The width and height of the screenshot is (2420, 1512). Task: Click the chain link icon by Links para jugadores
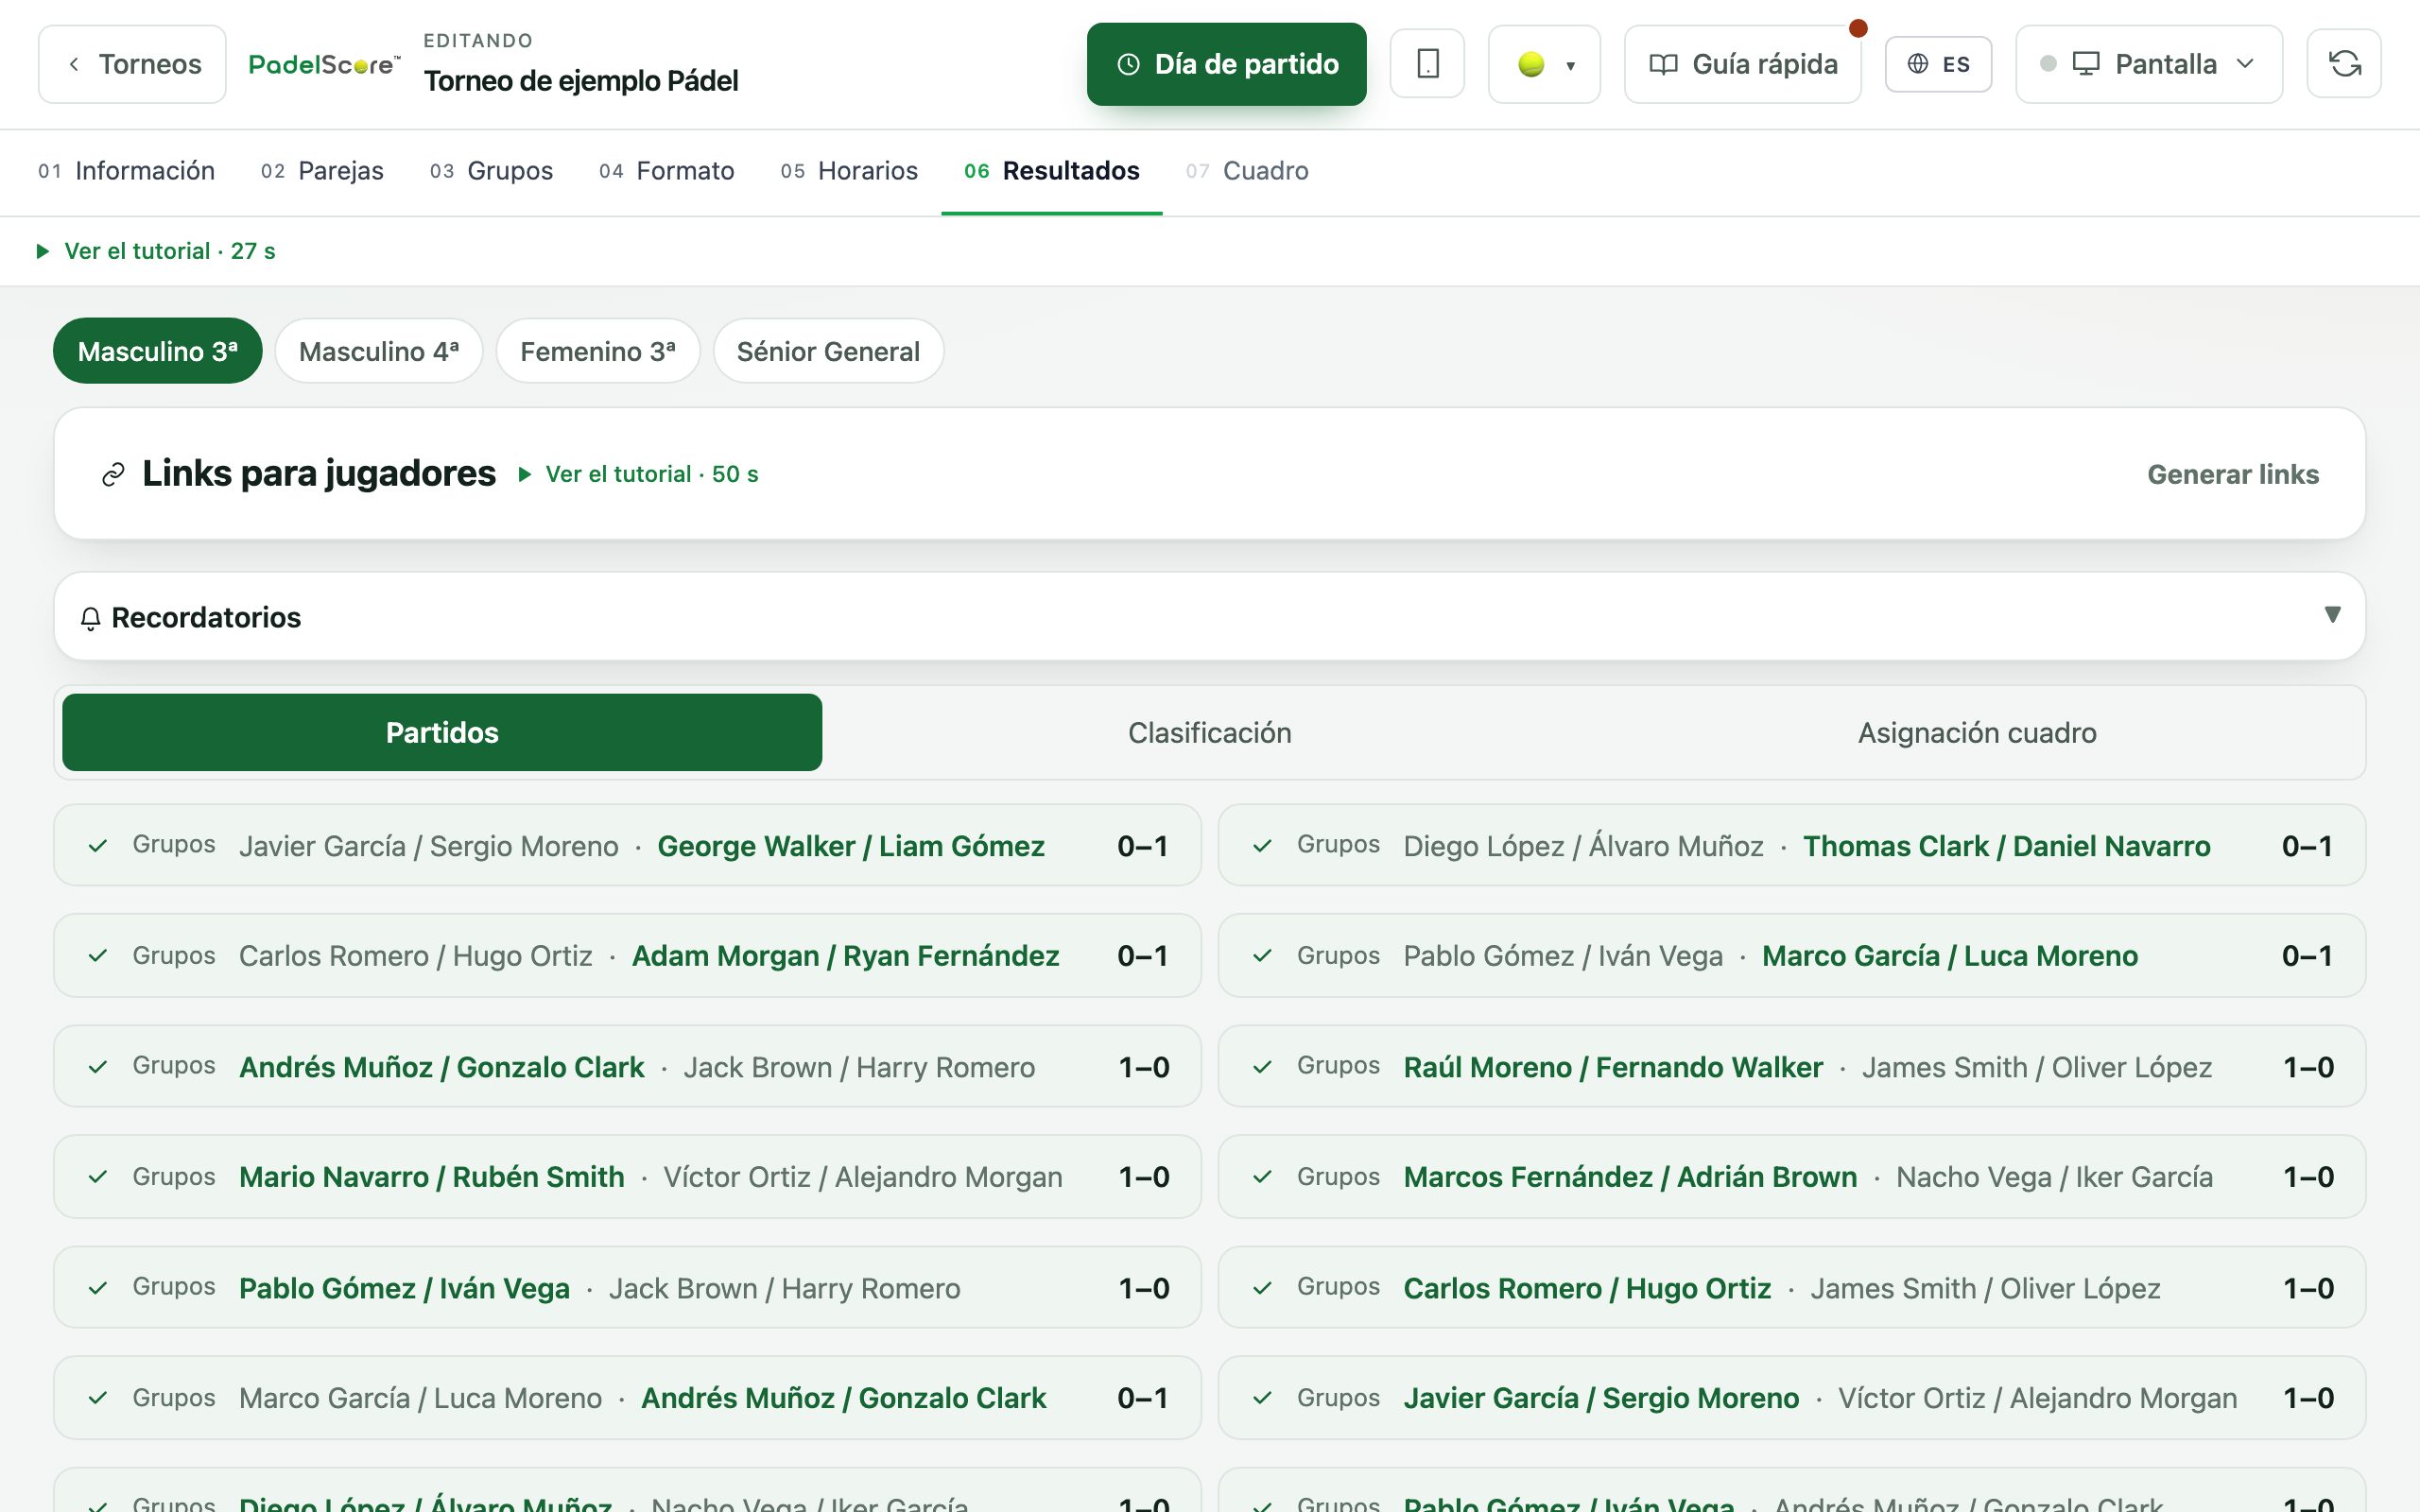[113, 474]
